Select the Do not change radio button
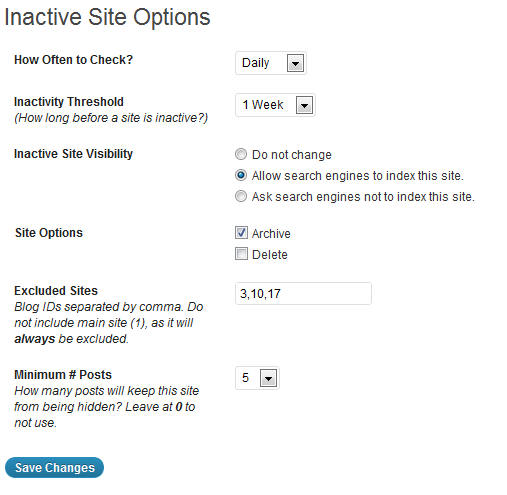 coord(241,154)
